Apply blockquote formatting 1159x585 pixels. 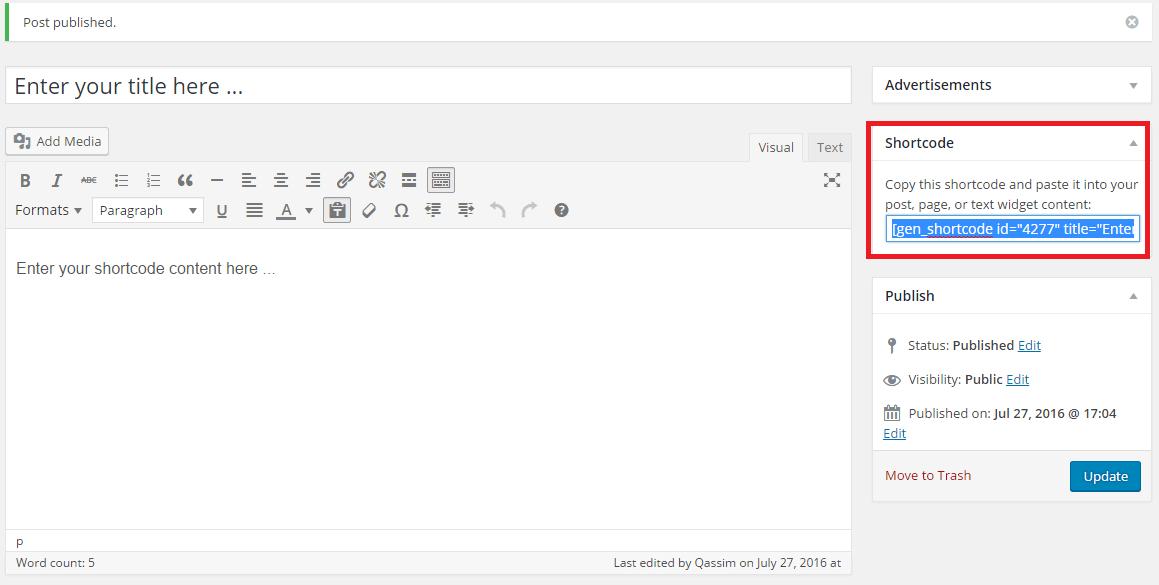185,180
